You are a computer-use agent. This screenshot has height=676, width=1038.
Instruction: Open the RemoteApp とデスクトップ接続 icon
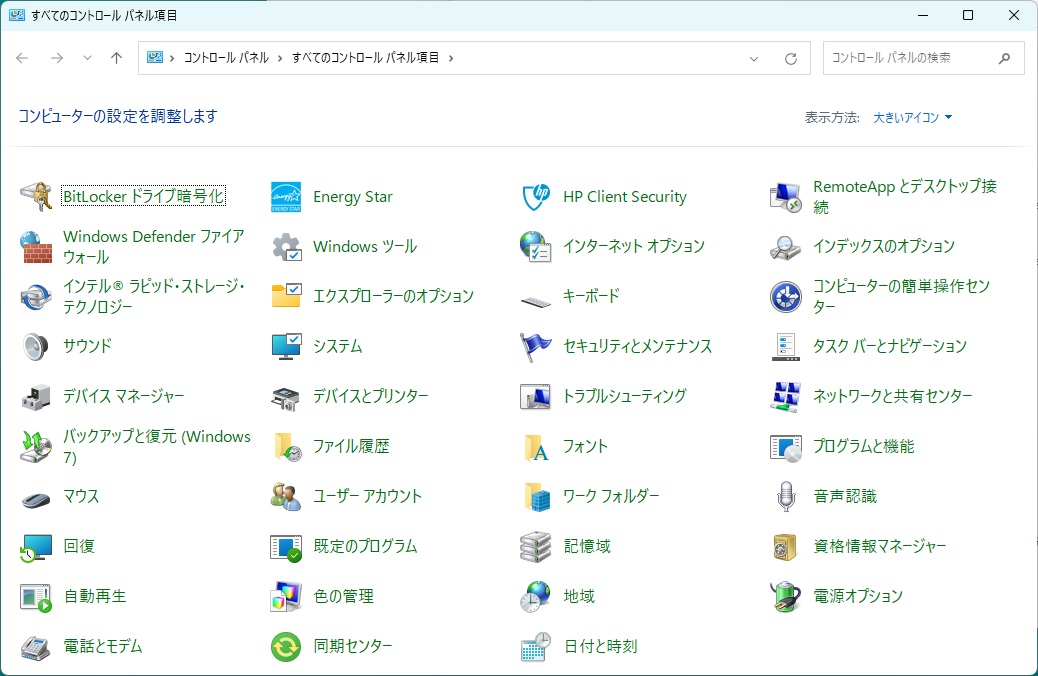coord(786,197)
